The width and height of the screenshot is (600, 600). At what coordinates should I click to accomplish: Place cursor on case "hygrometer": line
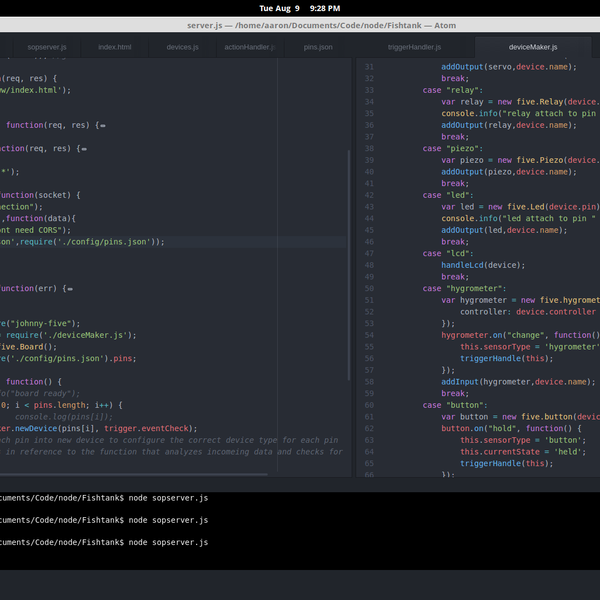click(x=464, y=289)
